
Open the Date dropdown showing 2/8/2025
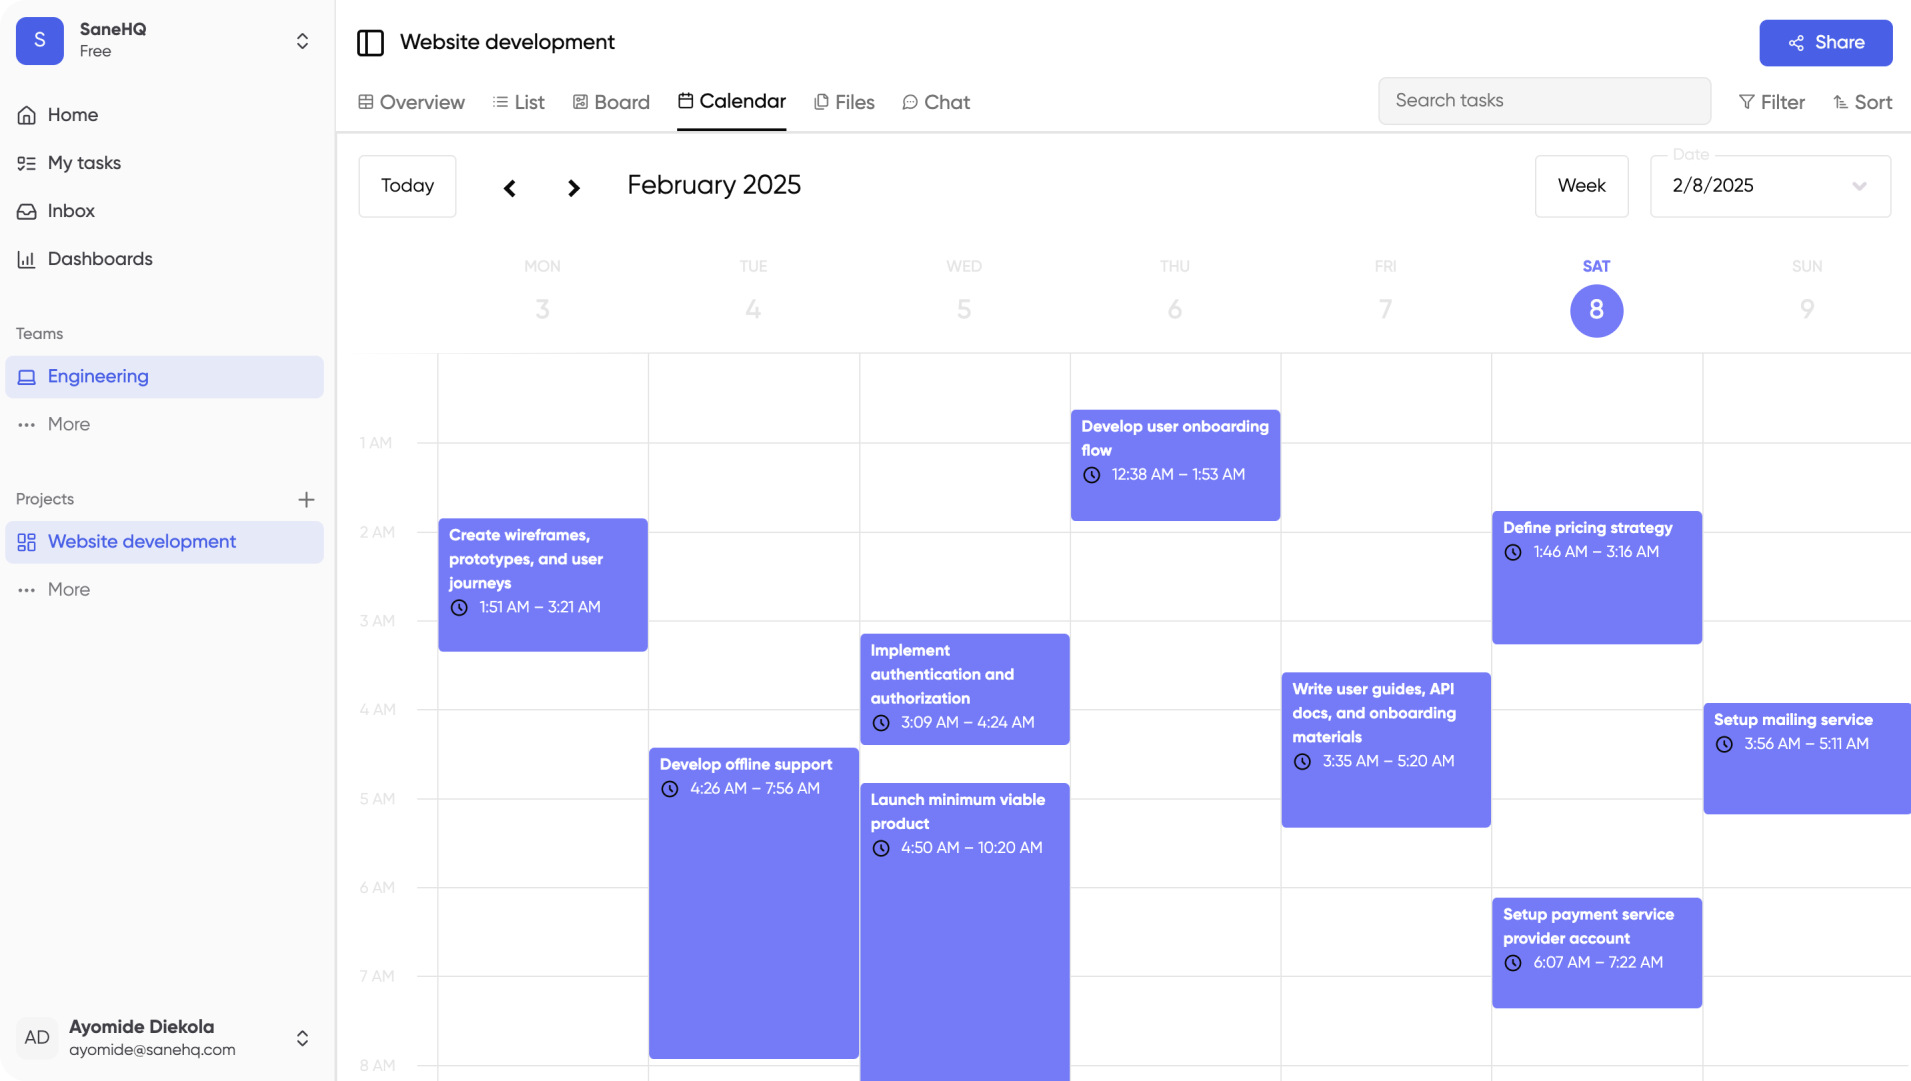[x=1769, y=186]
